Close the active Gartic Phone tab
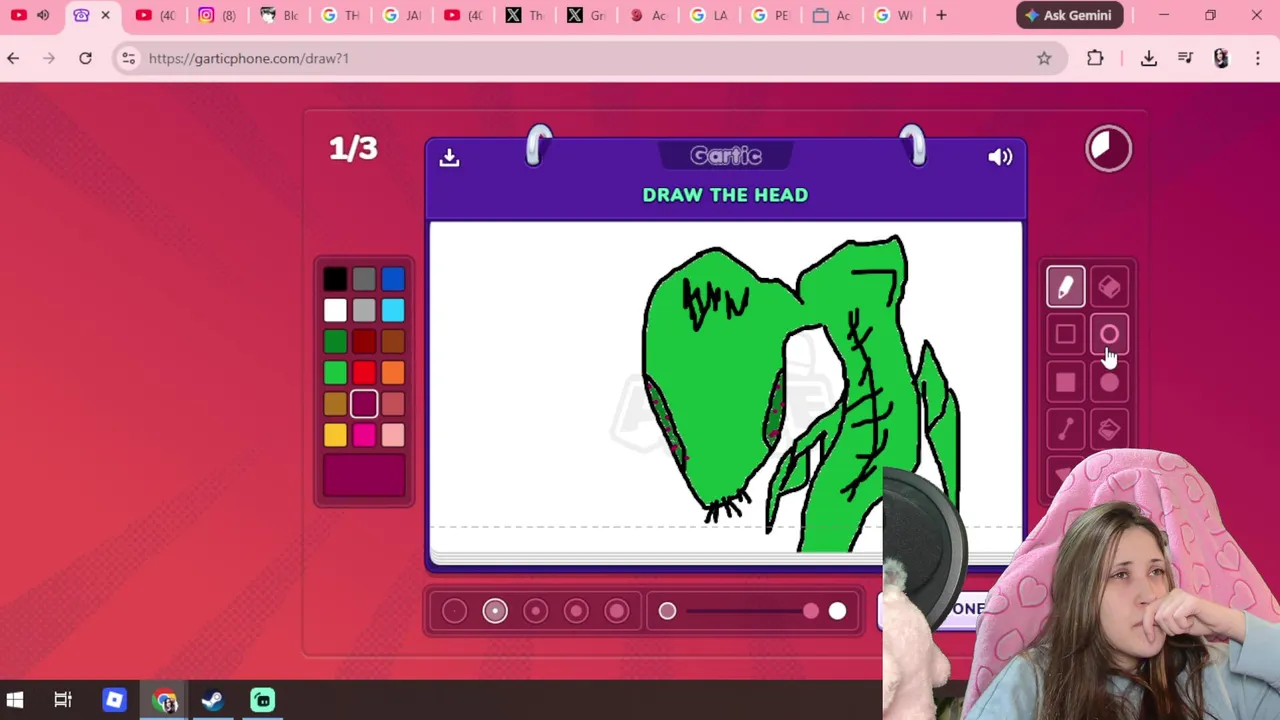 [x=105, y=15]
